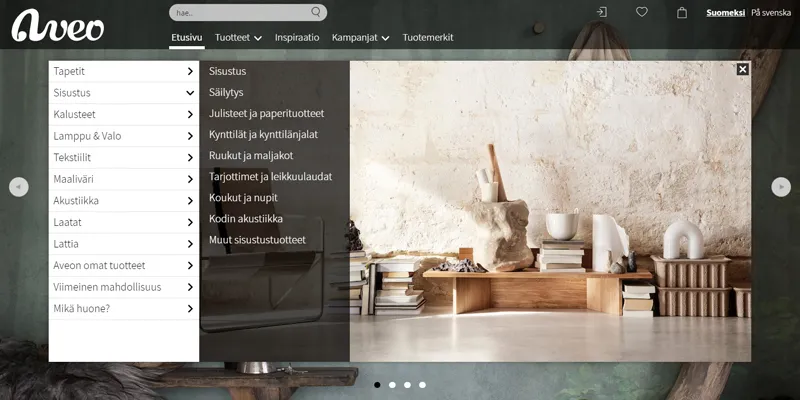
Task: Advance to next slide with right arrow
Action: [x=781, y=187]
